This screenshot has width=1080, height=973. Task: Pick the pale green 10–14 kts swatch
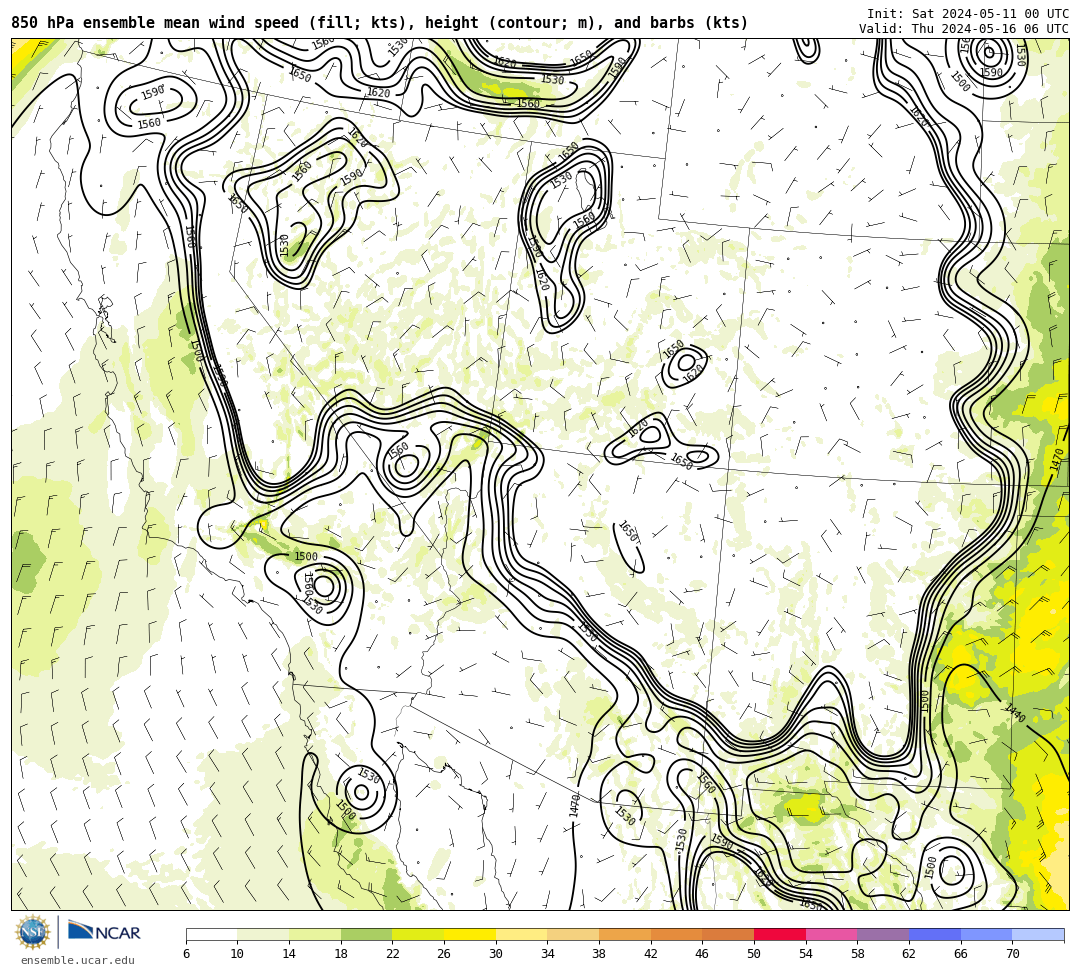pyautogui.click(x=263, y=934)
